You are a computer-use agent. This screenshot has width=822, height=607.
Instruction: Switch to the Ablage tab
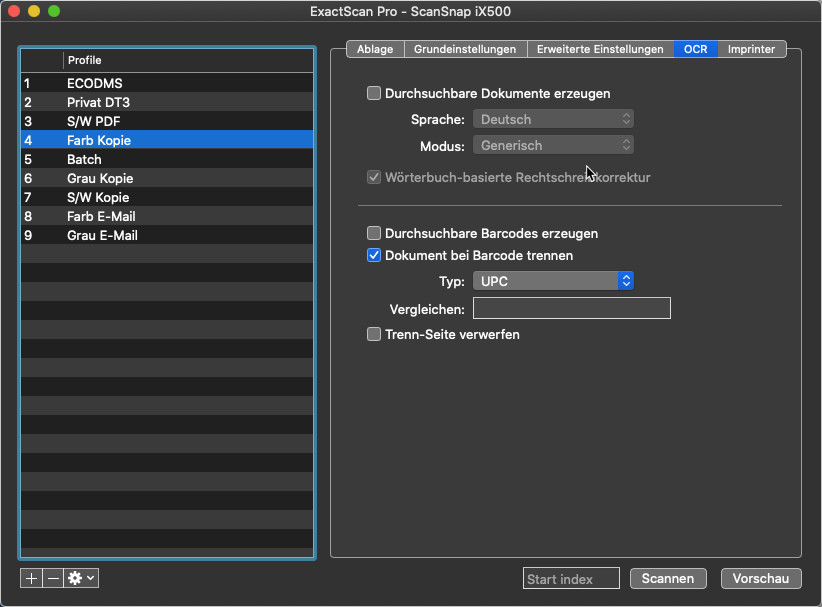(x=375, y=49)
